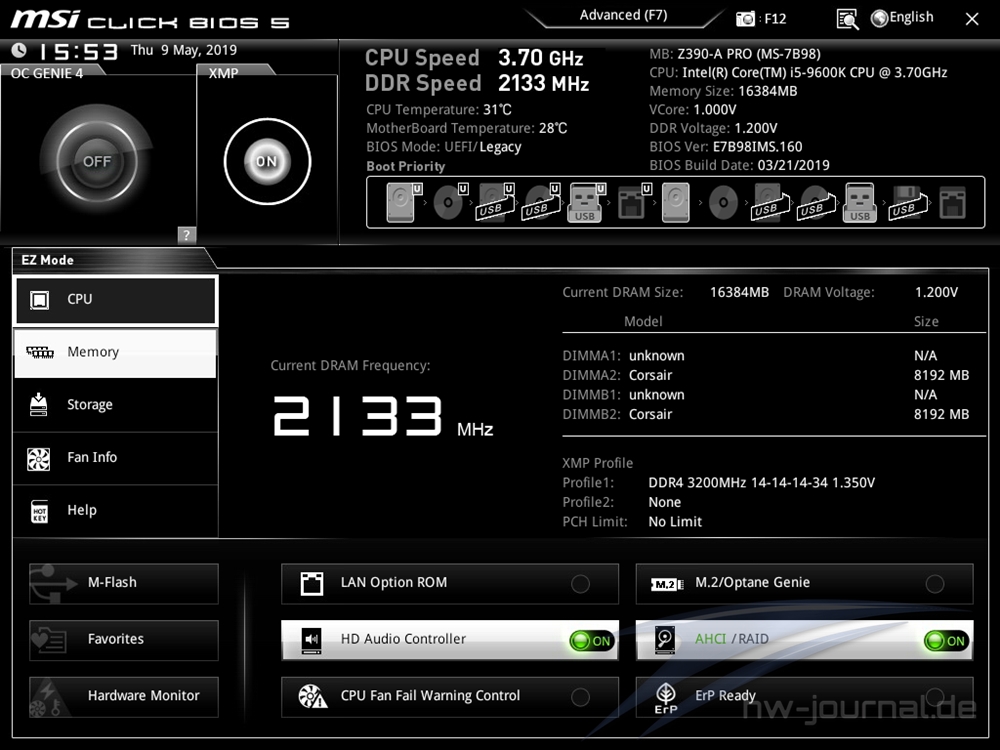Turn on the OC Genie 4 knob
Image resolution: width=1000 pixels, height=750 pixels.
97,161
